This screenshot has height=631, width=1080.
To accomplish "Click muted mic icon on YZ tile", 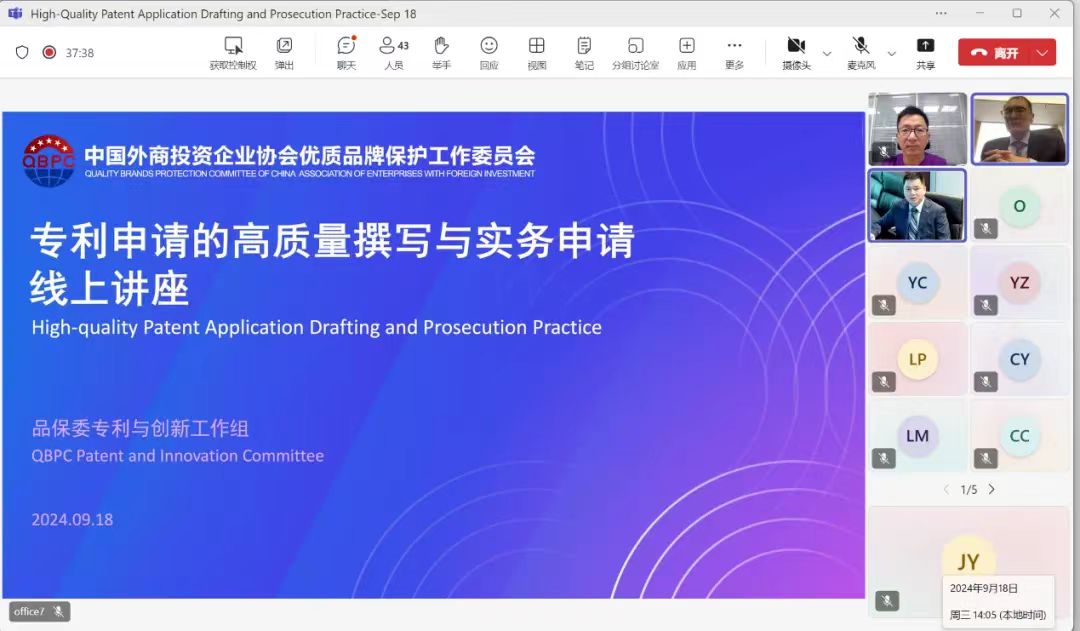I will tap(986, 304).
